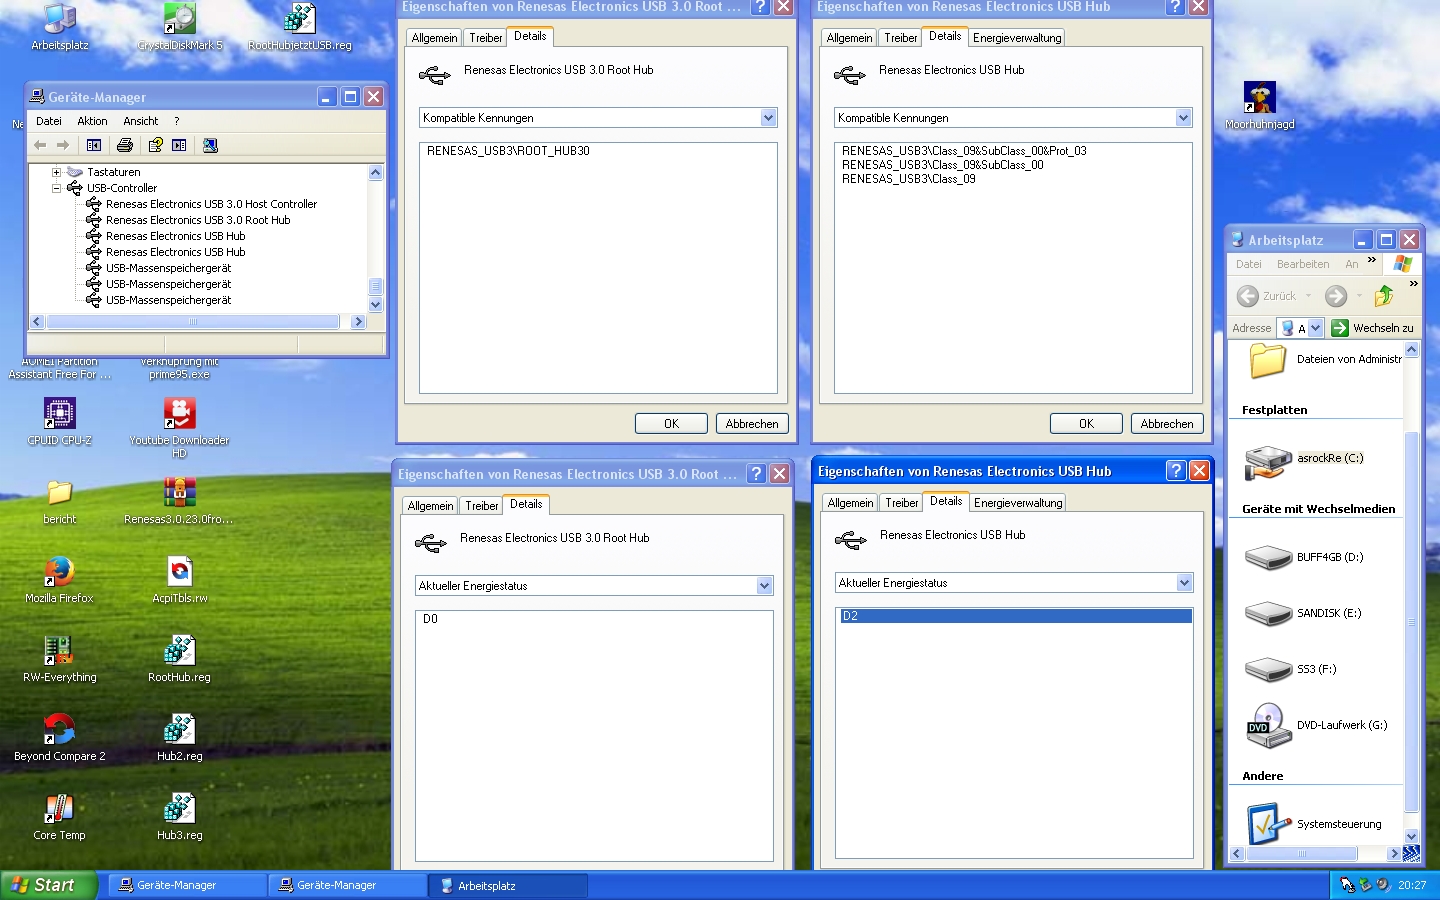1440x900 pixels.
Task: Click the down scroll arrow in Geräte-Manager tree
Action: click(x=376, y=305)
